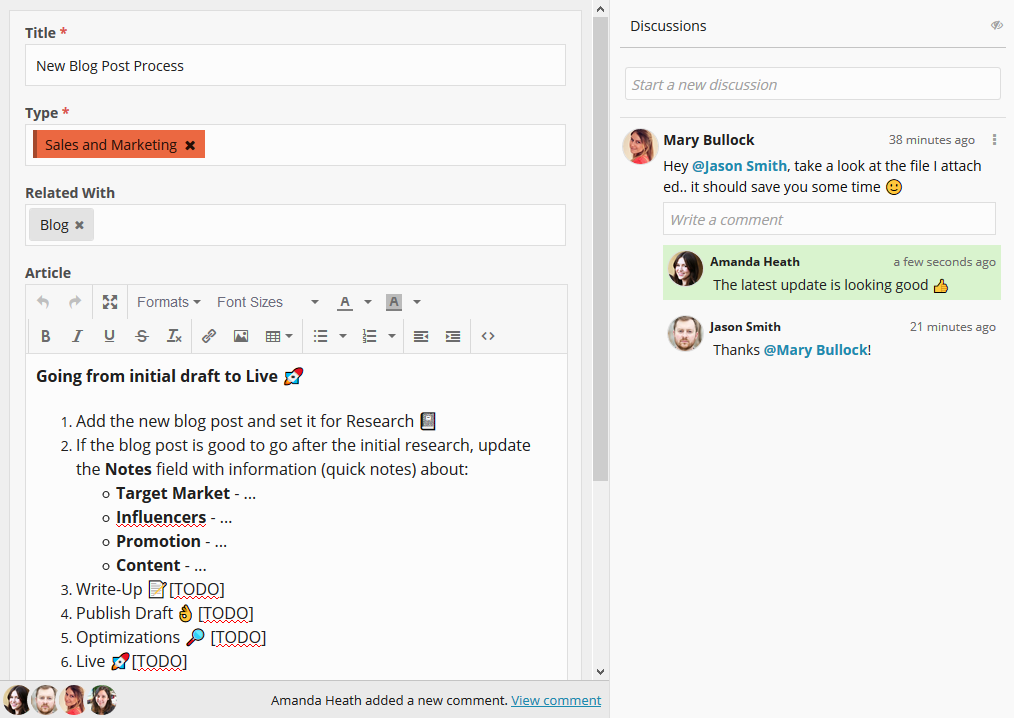This screenshot has width=1014, height=718.
Task: Open the Formats dropdown
Action: coord(168,302)
